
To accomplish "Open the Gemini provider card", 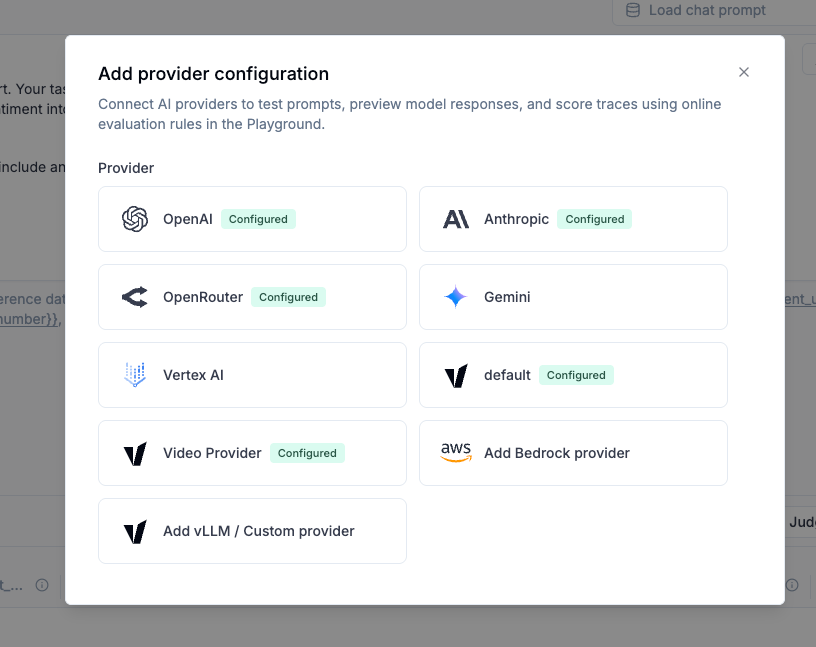I will (x=573, y=296).
